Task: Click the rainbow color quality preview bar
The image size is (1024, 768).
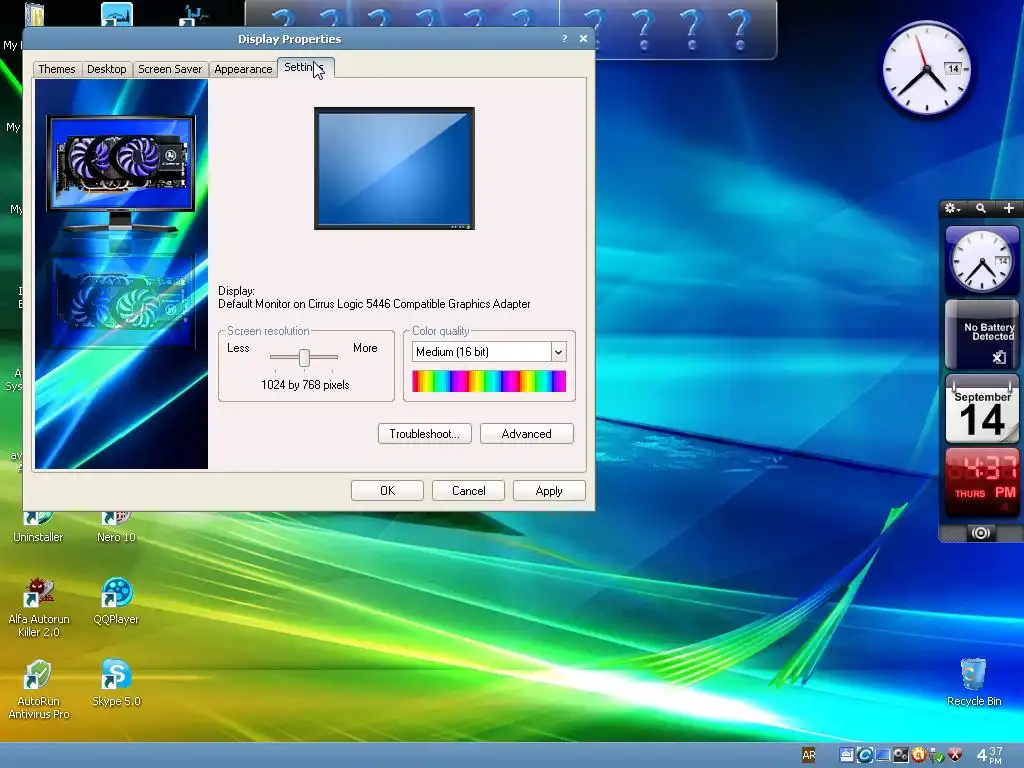Action: coord(489,381)
